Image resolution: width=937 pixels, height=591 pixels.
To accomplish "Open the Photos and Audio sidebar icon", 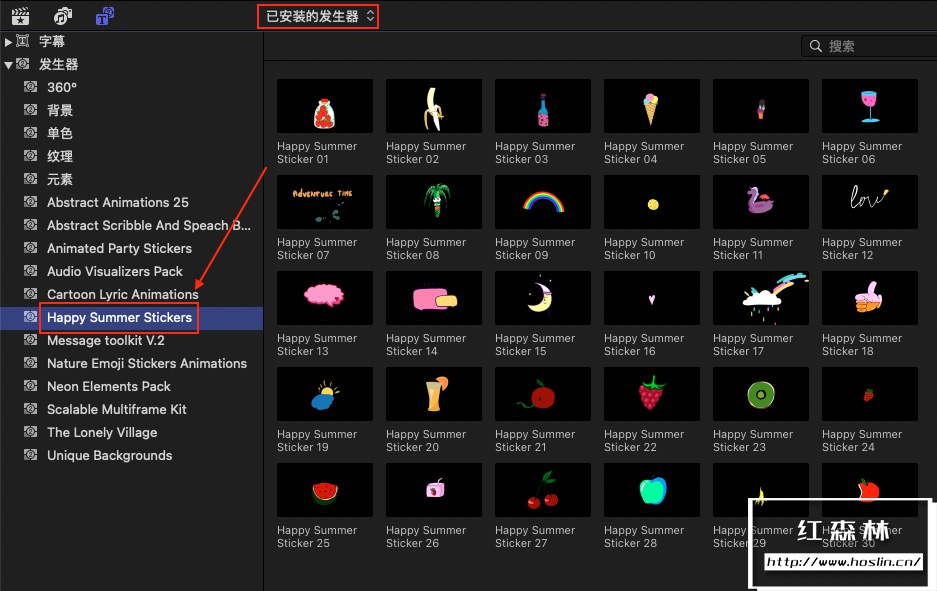I will coord(62,16).
